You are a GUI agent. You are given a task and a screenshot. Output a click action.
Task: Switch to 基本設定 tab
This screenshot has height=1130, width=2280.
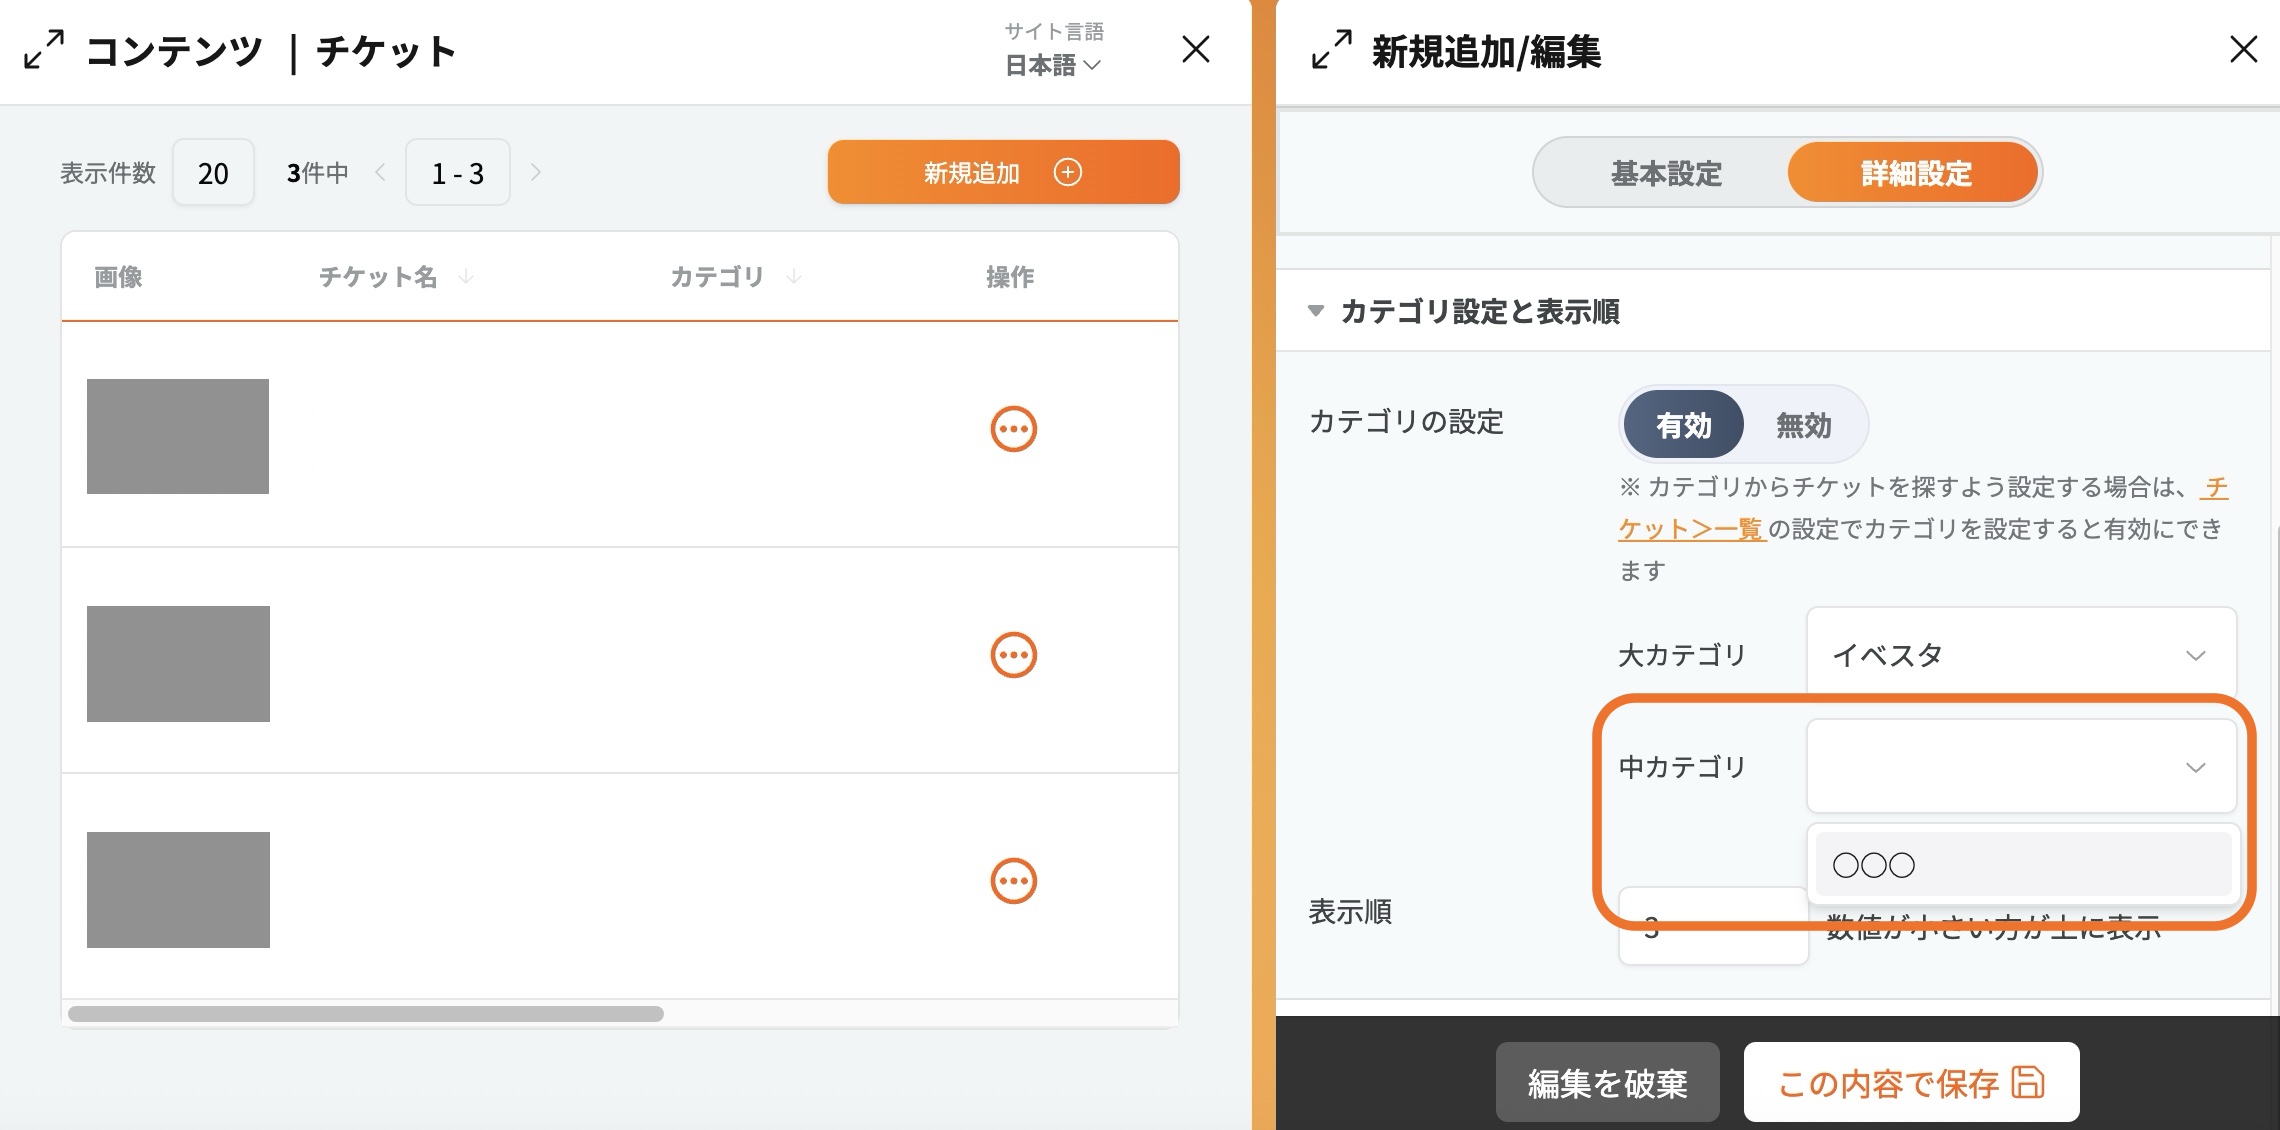tap(1665, 173)
